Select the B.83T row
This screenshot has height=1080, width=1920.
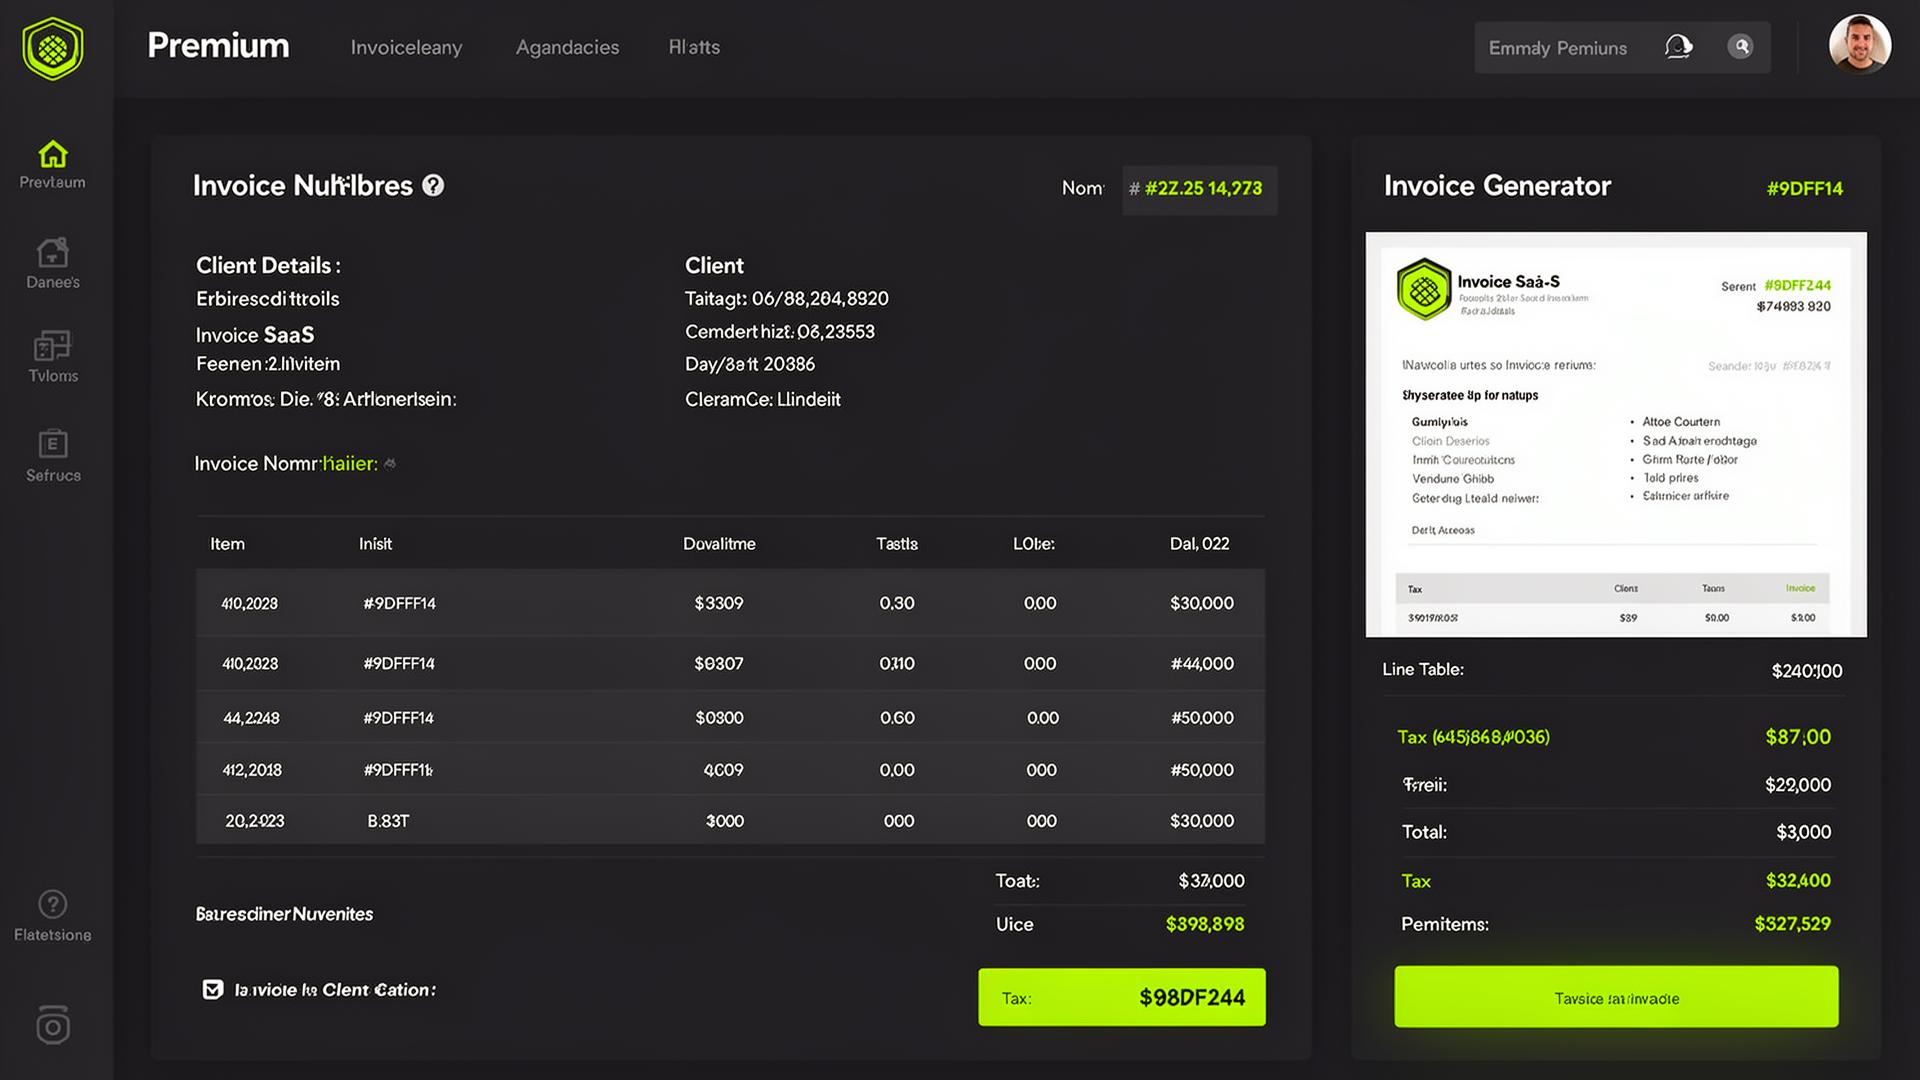[x=730, y=820]
